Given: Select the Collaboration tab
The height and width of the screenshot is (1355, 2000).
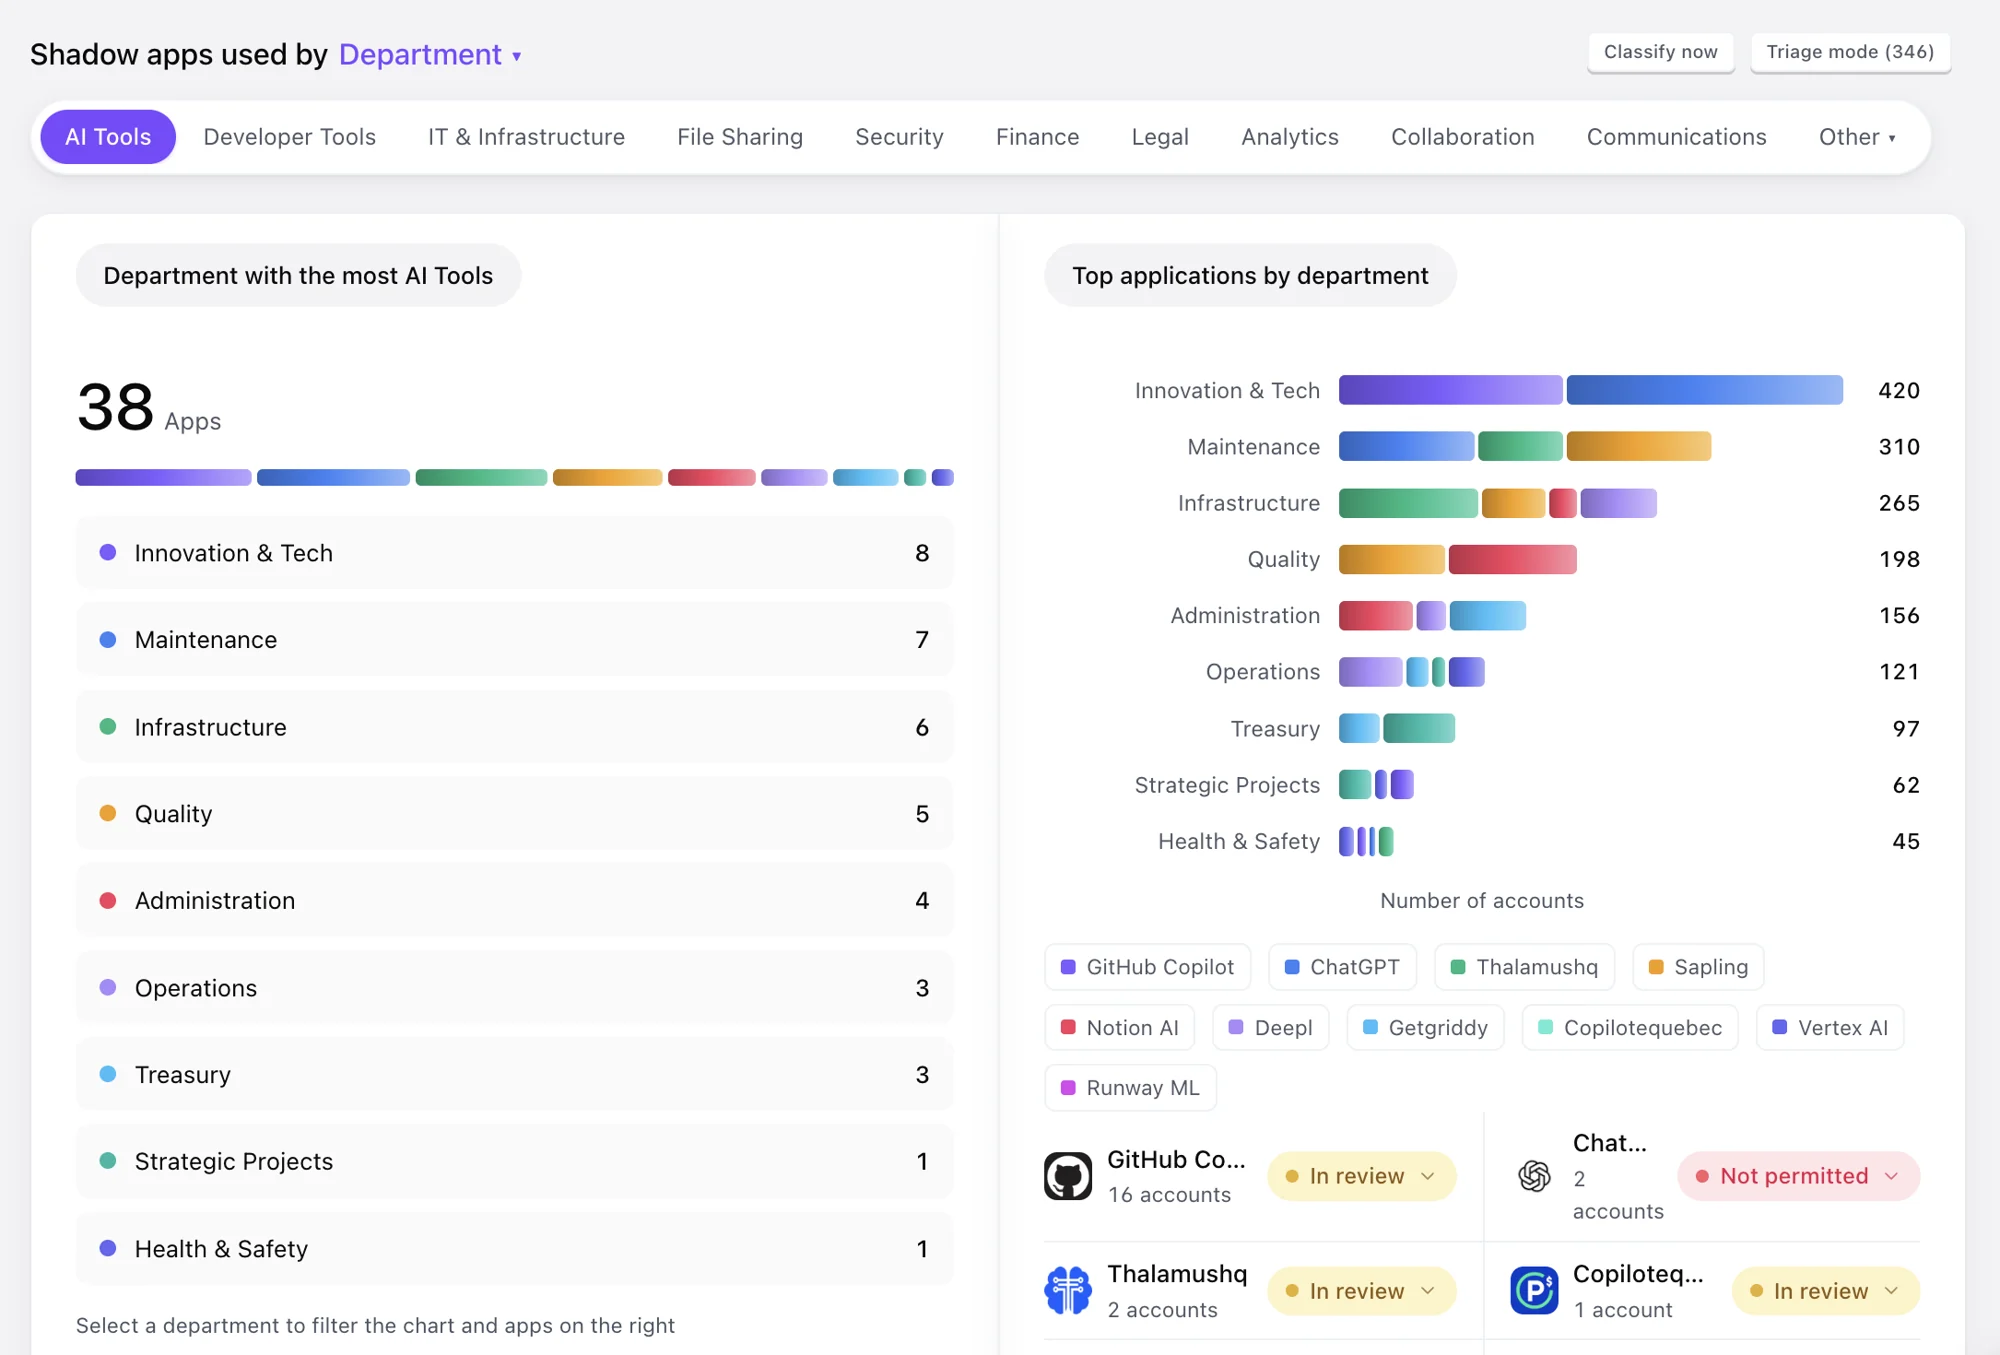Looking at the screenshot, I should click(x=1462, y=137).
